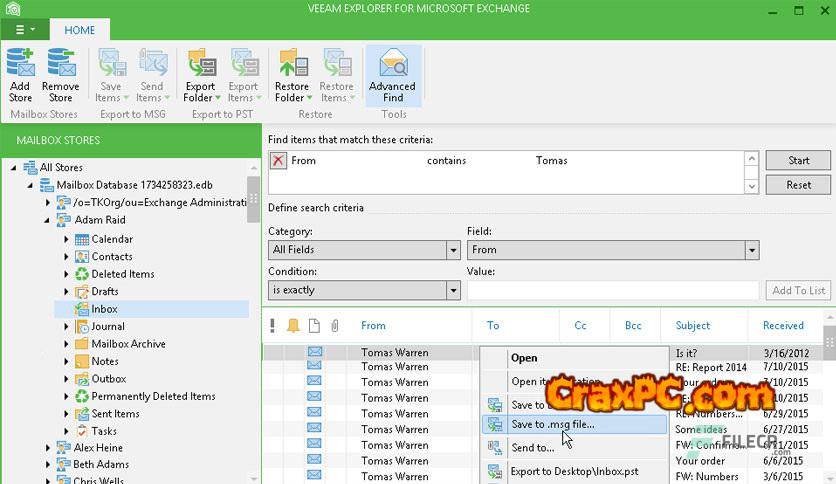Select the Inbox folder in the tree
The image size is (836, 484).
(x=151, y=309)
